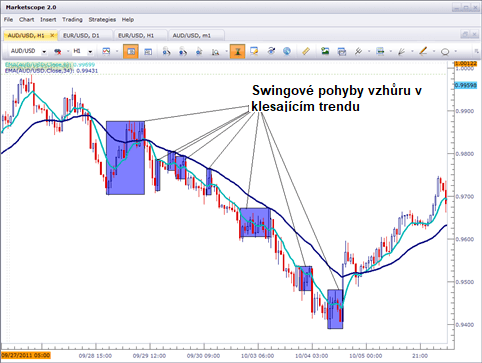Open the pitchfork tool dropdown arrow
Image resolution: width=482 pixels, height=363 pixels.
(369, 51)
